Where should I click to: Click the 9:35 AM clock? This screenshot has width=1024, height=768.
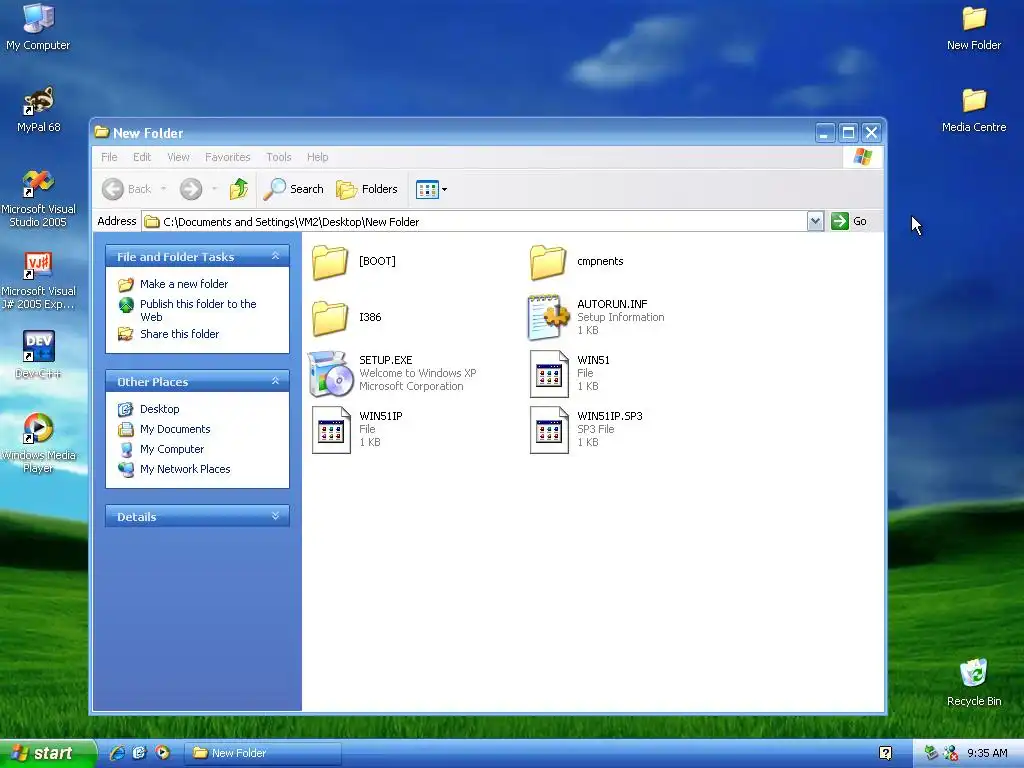[987, 753]
